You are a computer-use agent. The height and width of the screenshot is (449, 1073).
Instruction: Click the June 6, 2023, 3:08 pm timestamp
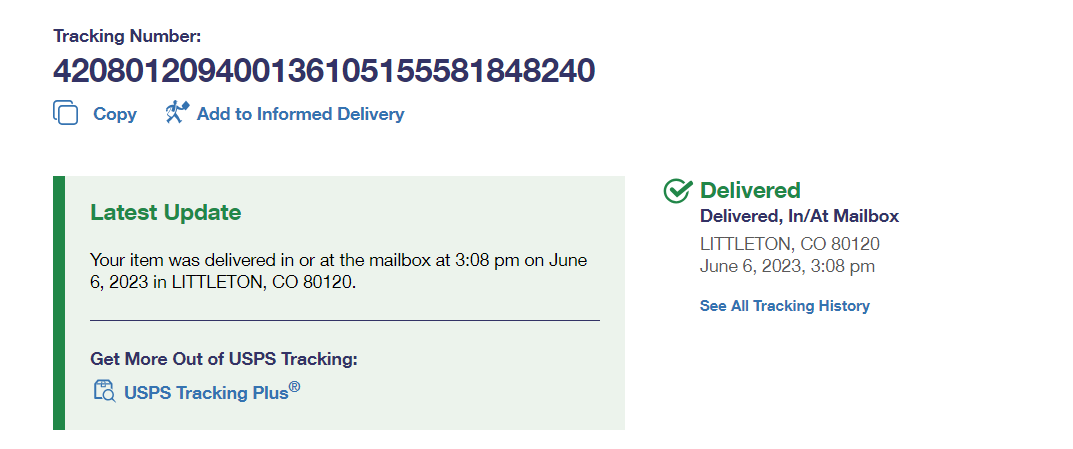787,266
